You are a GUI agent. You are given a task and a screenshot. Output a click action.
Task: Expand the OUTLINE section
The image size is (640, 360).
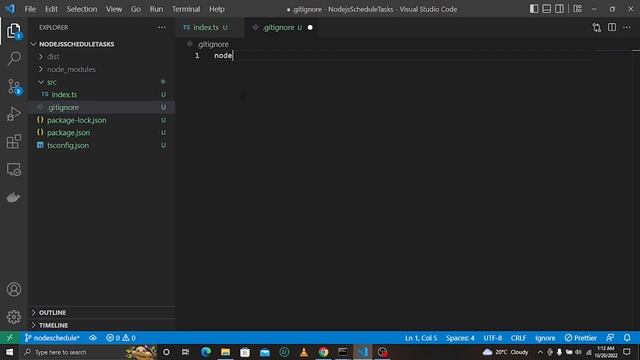[x=52, y=313]
